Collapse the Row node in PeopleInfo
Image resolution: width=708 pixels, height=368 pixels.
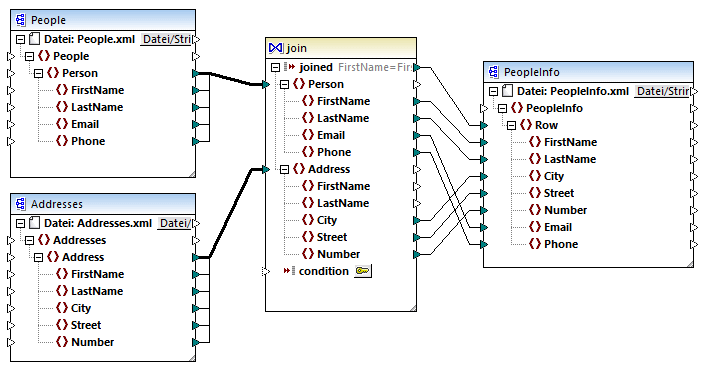pyautogui.click(x=512, y=125)
